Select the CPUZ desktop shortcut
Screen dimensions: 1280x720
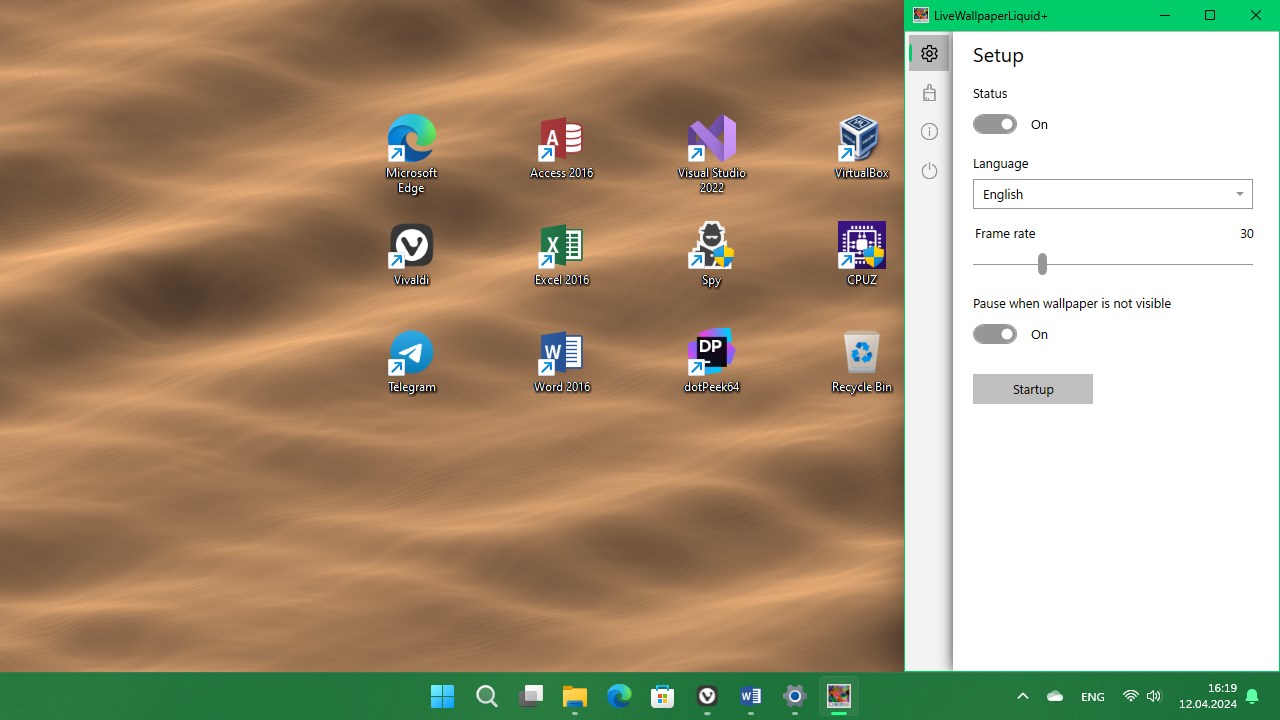pos(861,255)
